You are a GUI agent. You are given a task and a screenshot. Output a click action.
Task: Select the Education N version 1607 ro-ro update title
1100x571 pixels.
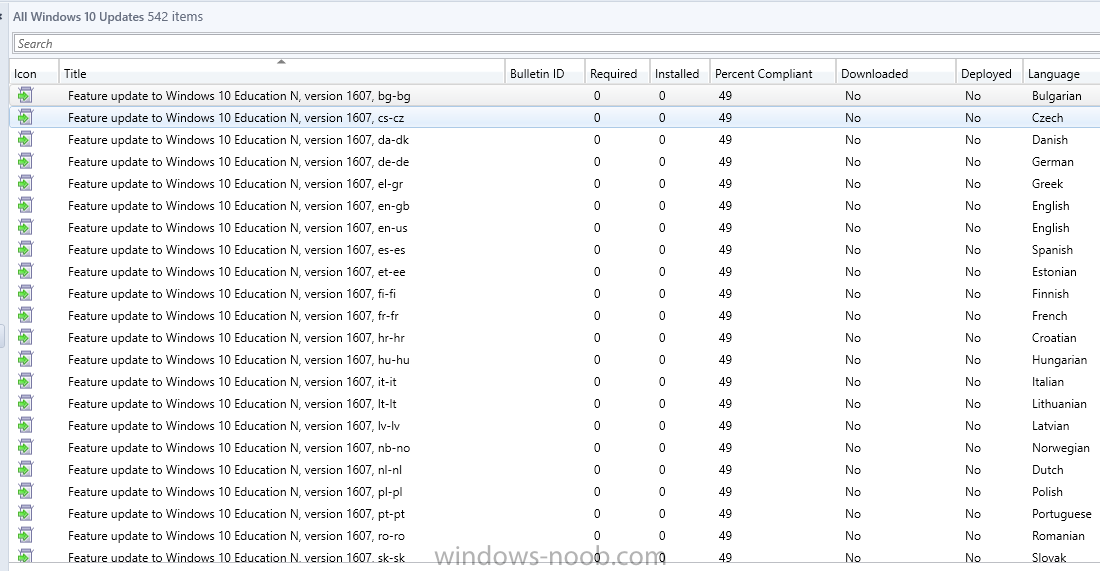(236, 535)
